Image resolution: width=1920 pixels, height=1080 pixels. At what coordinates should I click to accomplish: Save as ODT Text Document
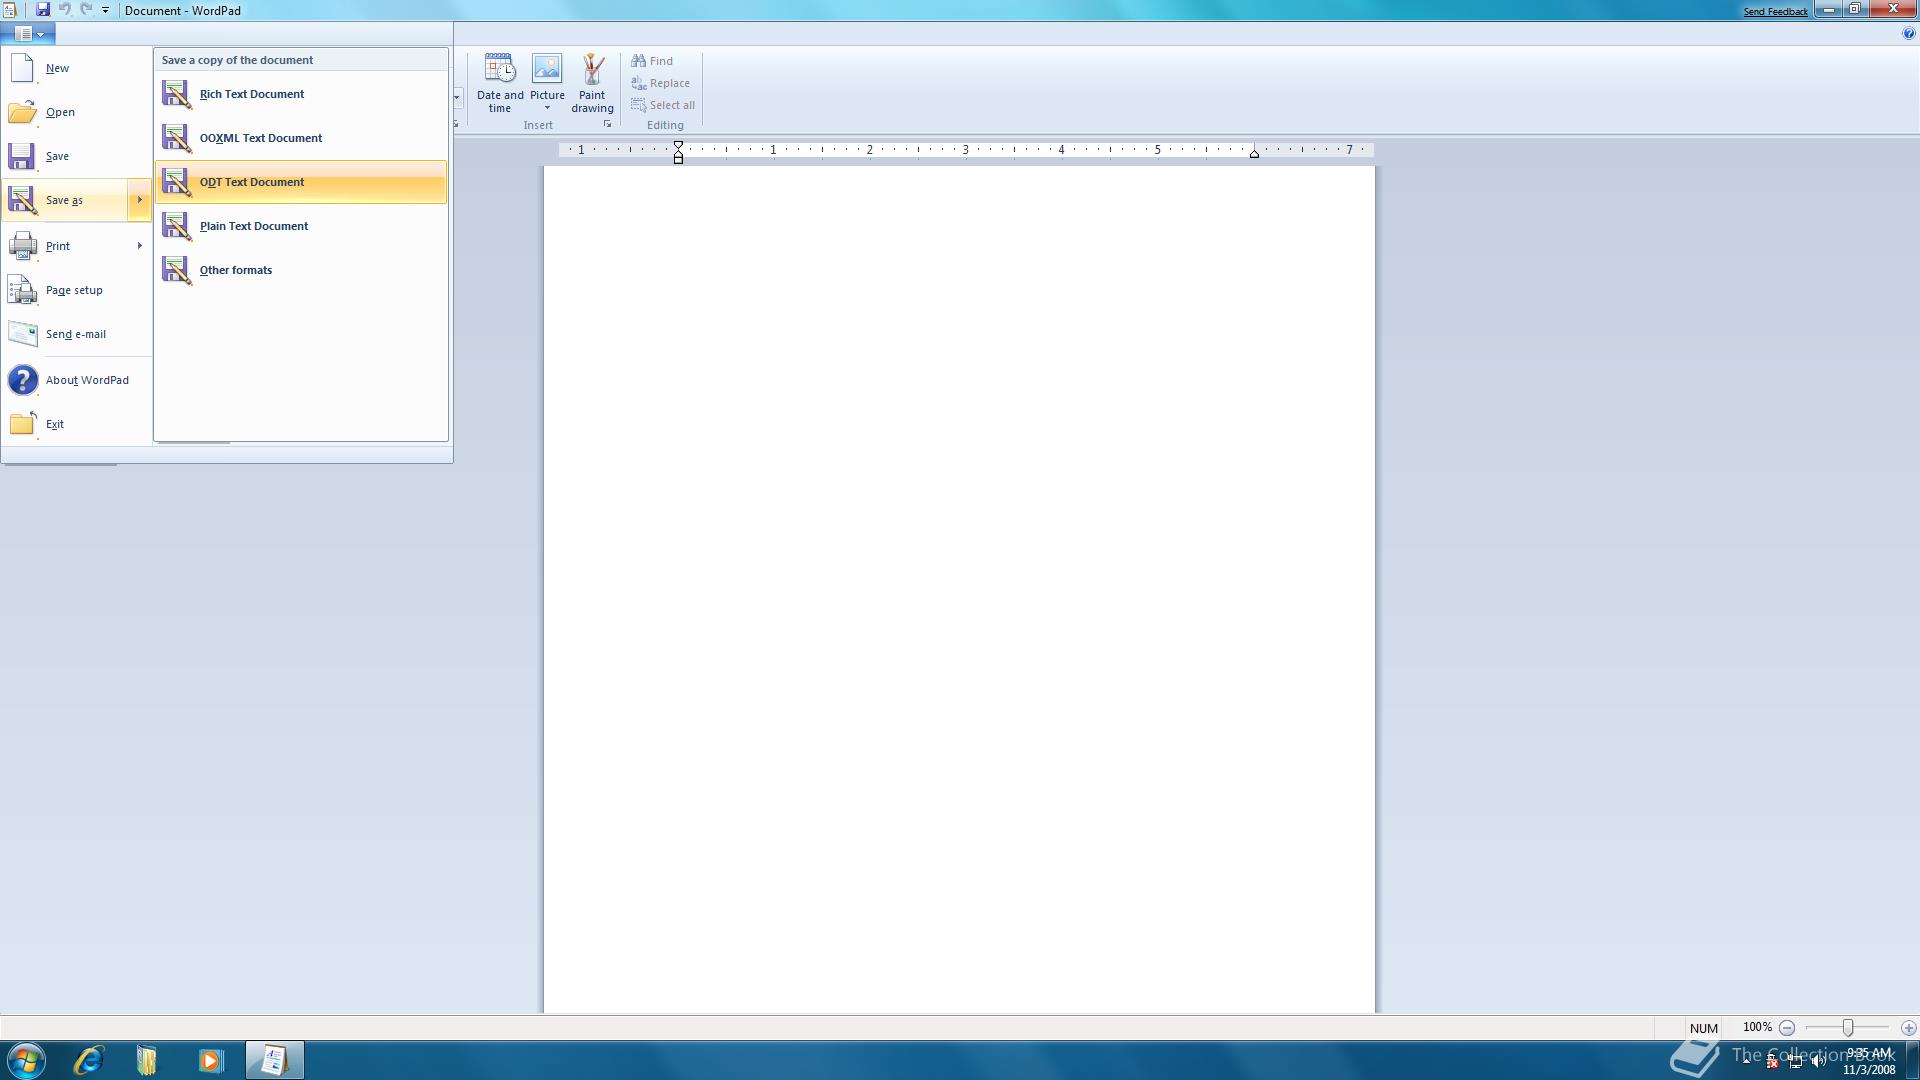coord(301,182)
